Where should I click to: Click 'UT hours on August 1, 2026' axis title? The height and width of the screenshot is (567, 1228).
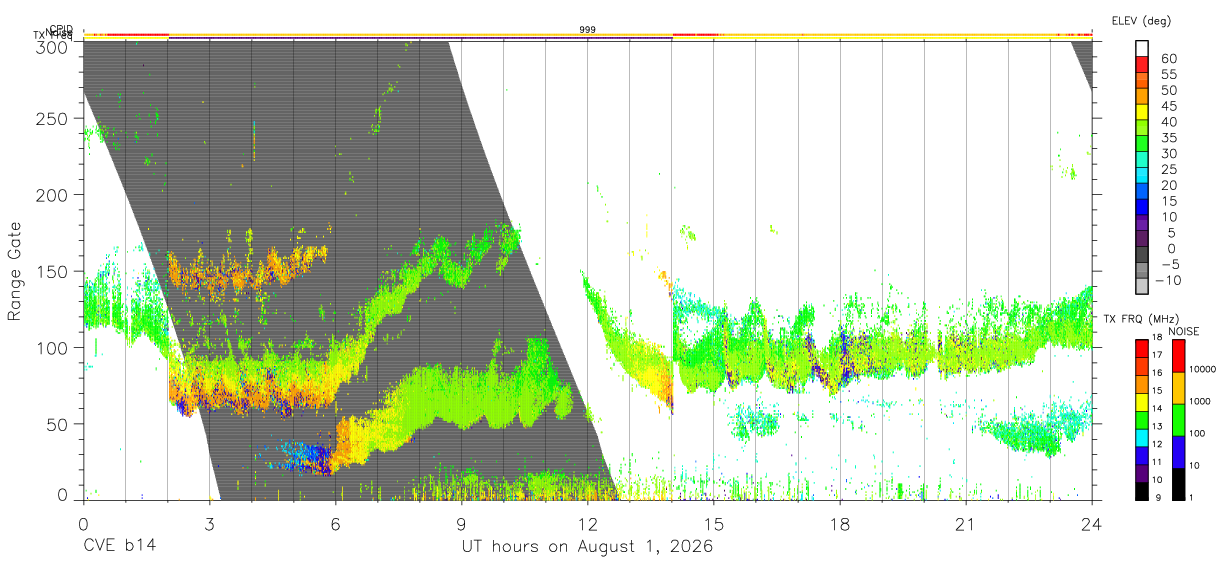point(587,547)
